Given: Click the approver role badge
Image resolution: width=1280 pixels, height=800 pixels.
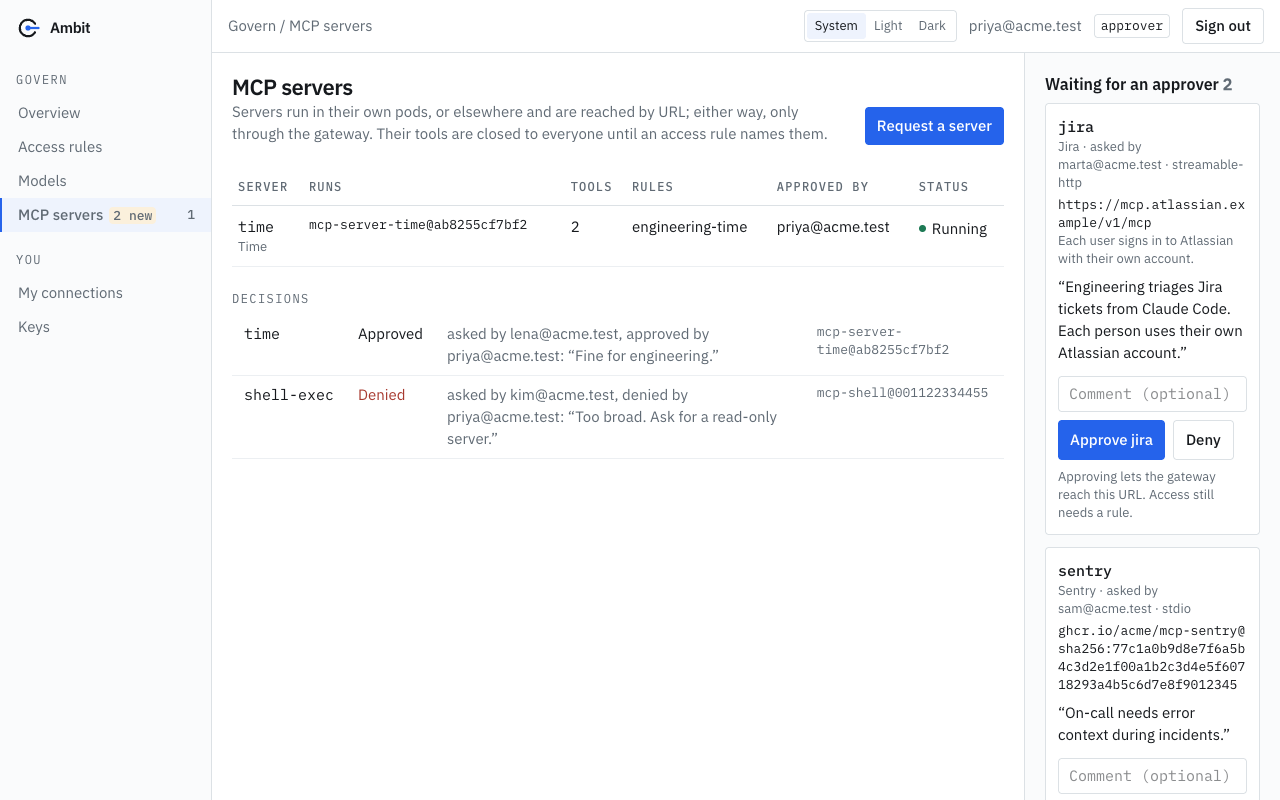Looking at the screenshot, I should click(x=1132, y=26).
